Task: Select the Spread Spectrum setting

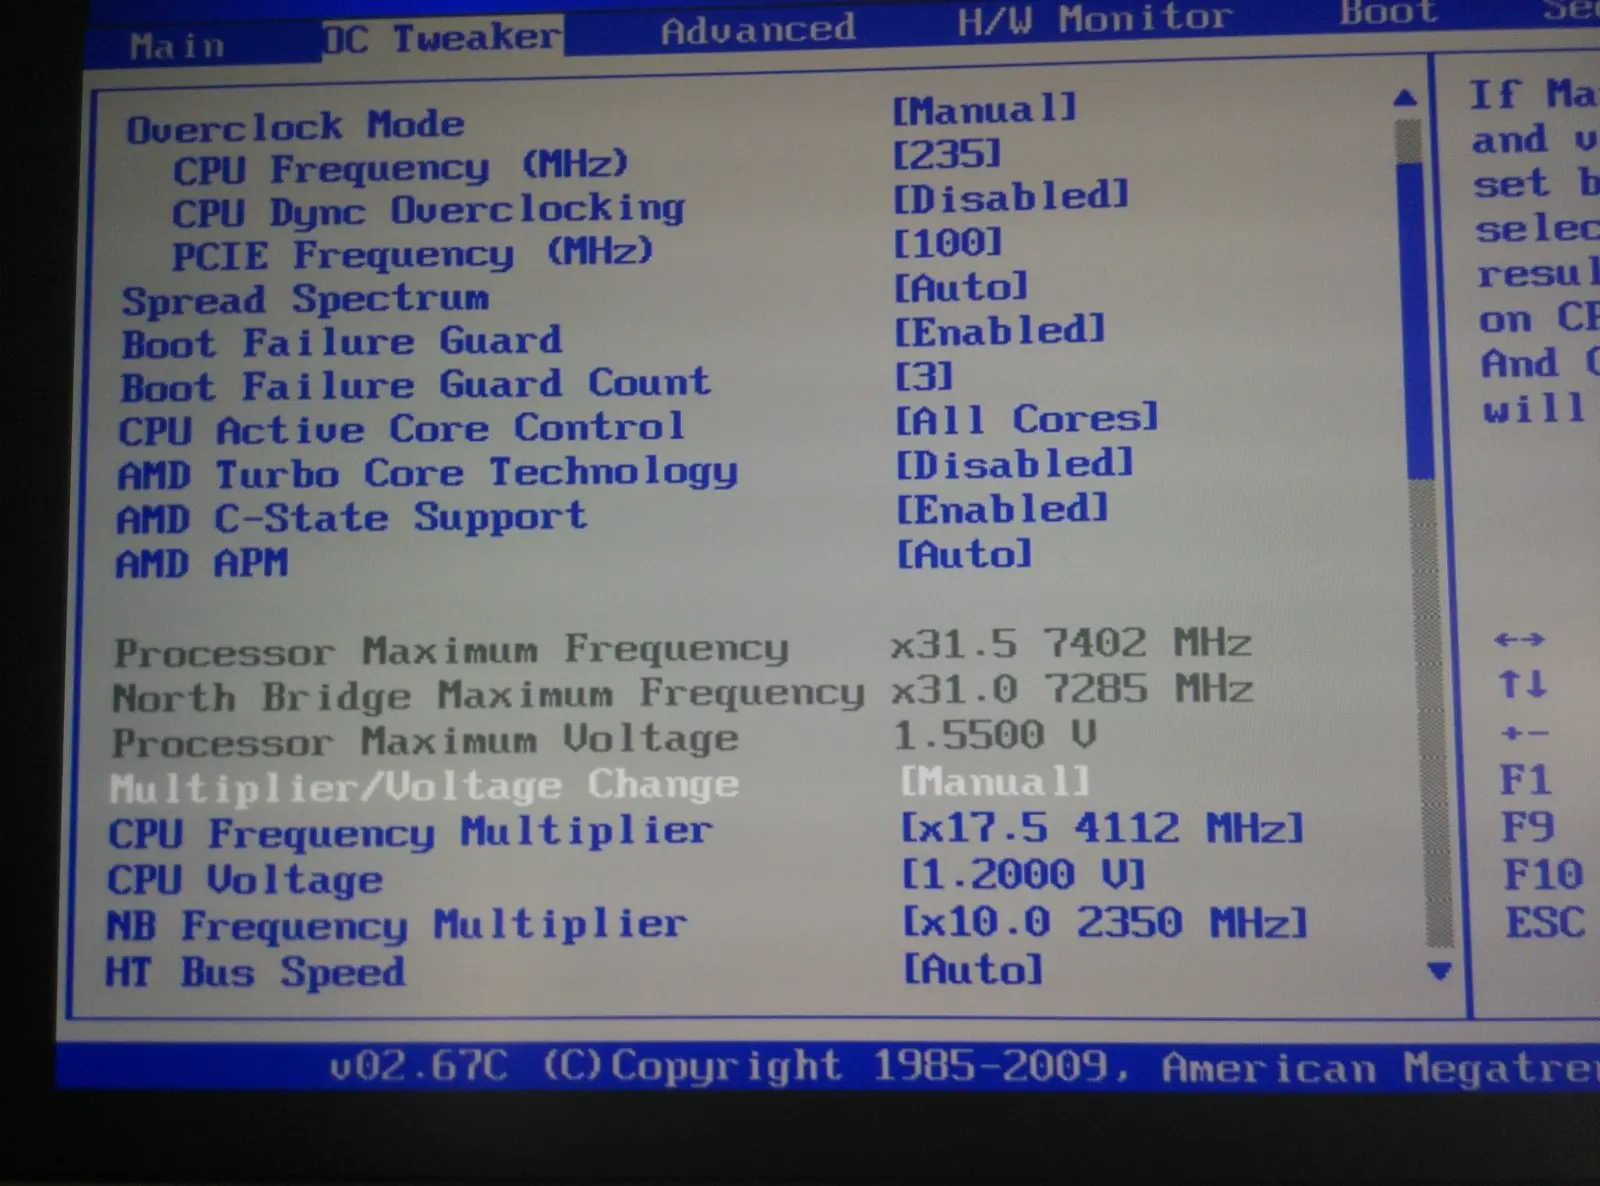Action: [305, 299]
